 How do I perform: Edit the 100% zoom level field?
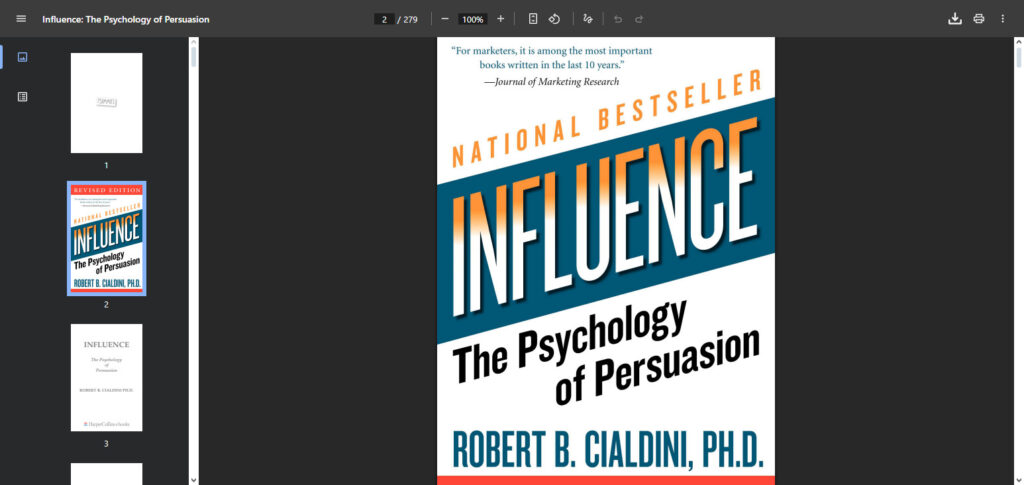click(472, 20)
